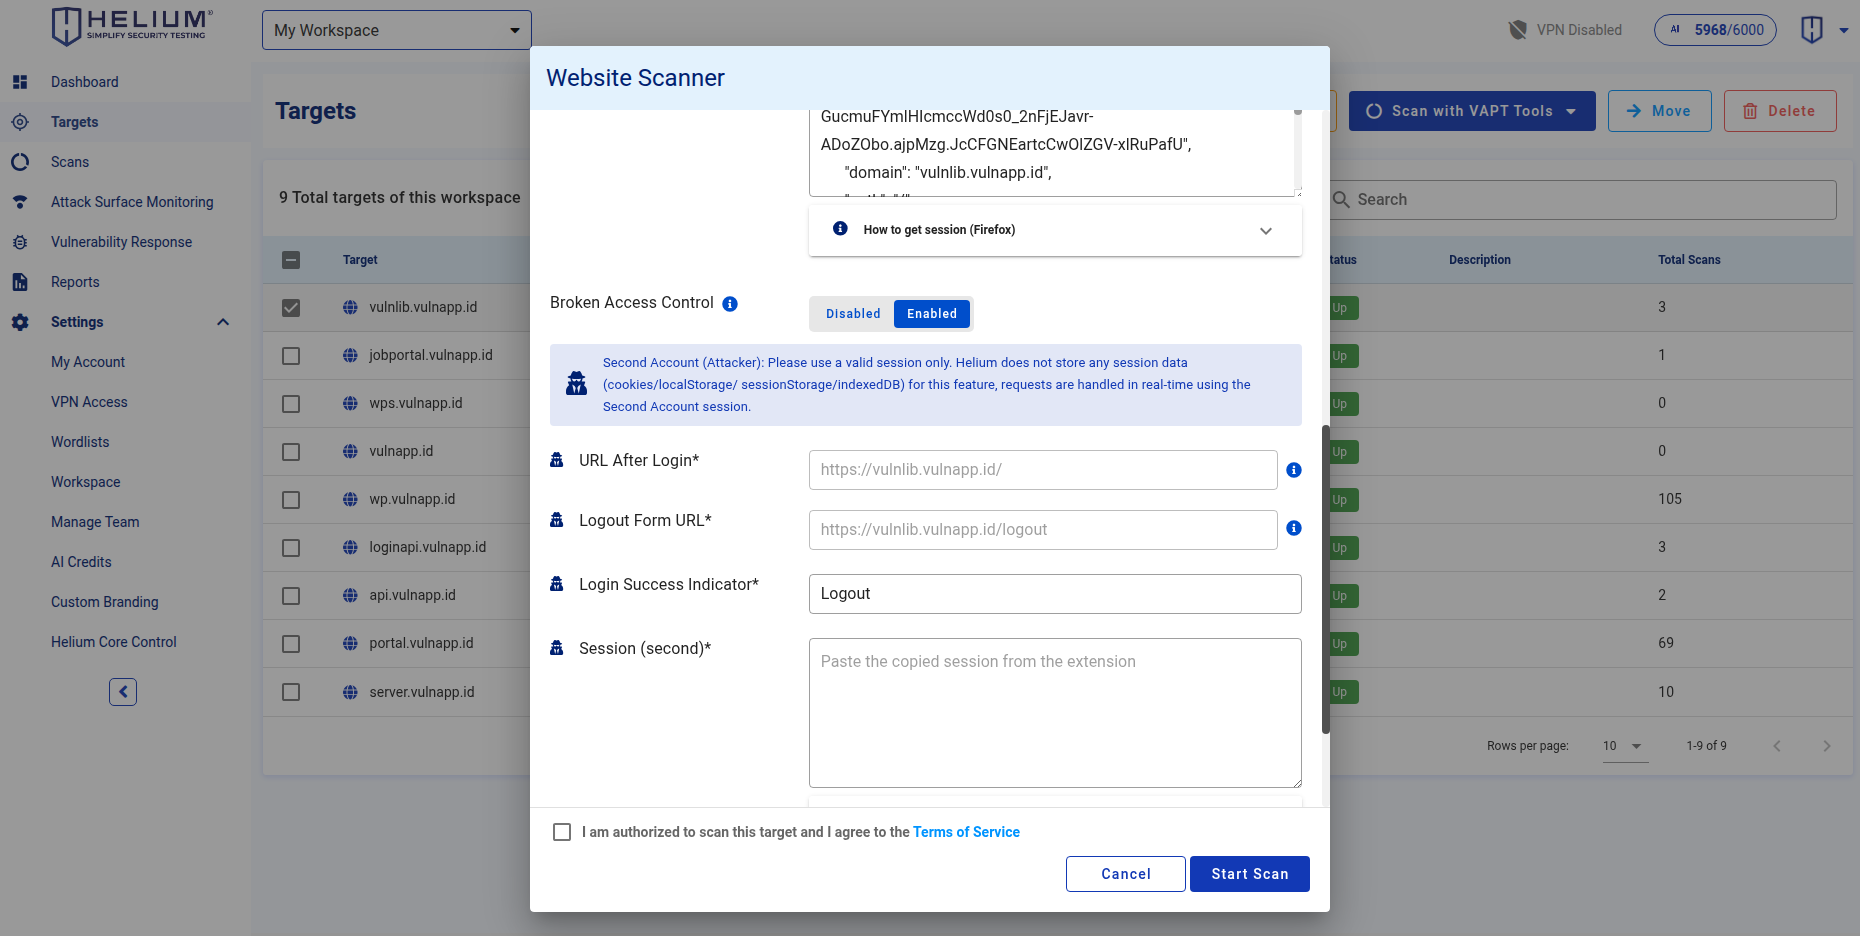This screenshot has width=1860, height=936.
Task: Open the account menu caret
Action: coord(1844,30)
